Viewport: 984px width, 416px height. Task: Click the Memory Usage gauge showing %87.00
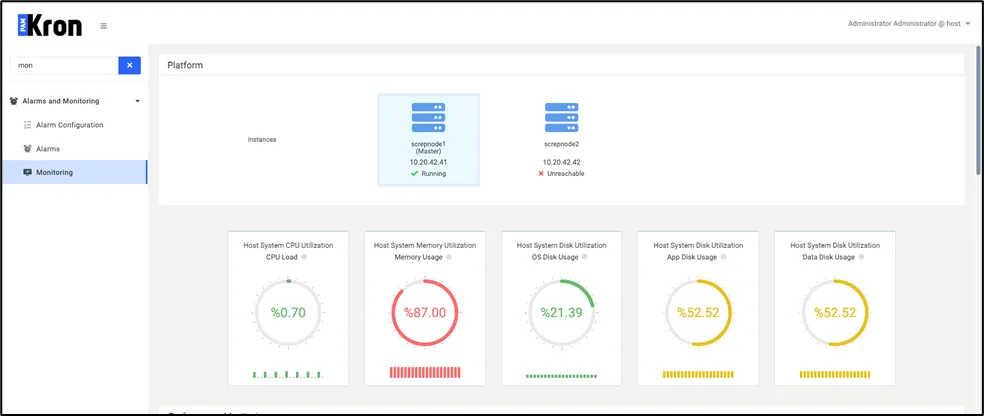click(425, 312)
